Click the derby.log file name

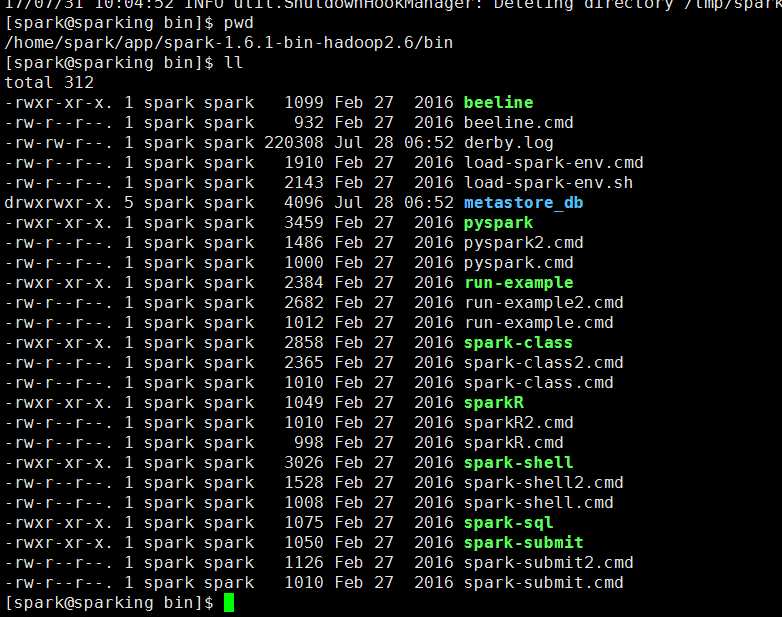pyautogui.click(x=508, y=143)
